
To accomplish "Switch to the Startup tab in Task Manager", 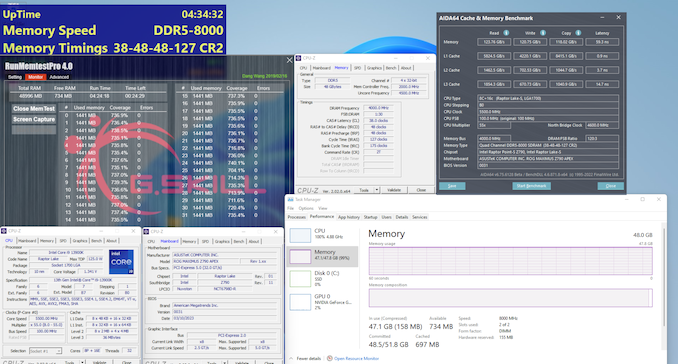I will point(371,217).
